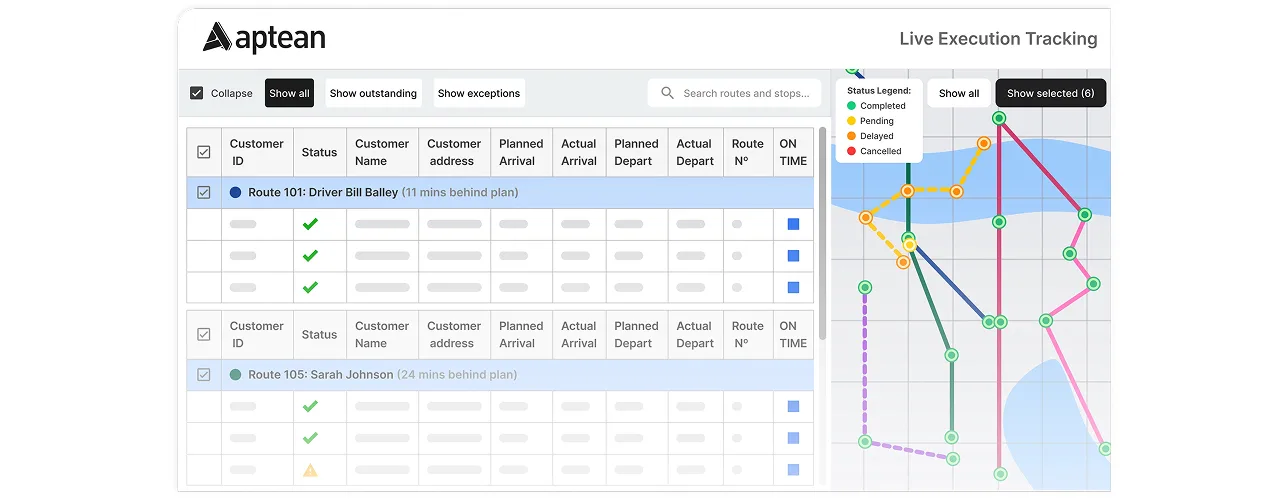Click the first checkmark under Route 105

tap(310, 406)
